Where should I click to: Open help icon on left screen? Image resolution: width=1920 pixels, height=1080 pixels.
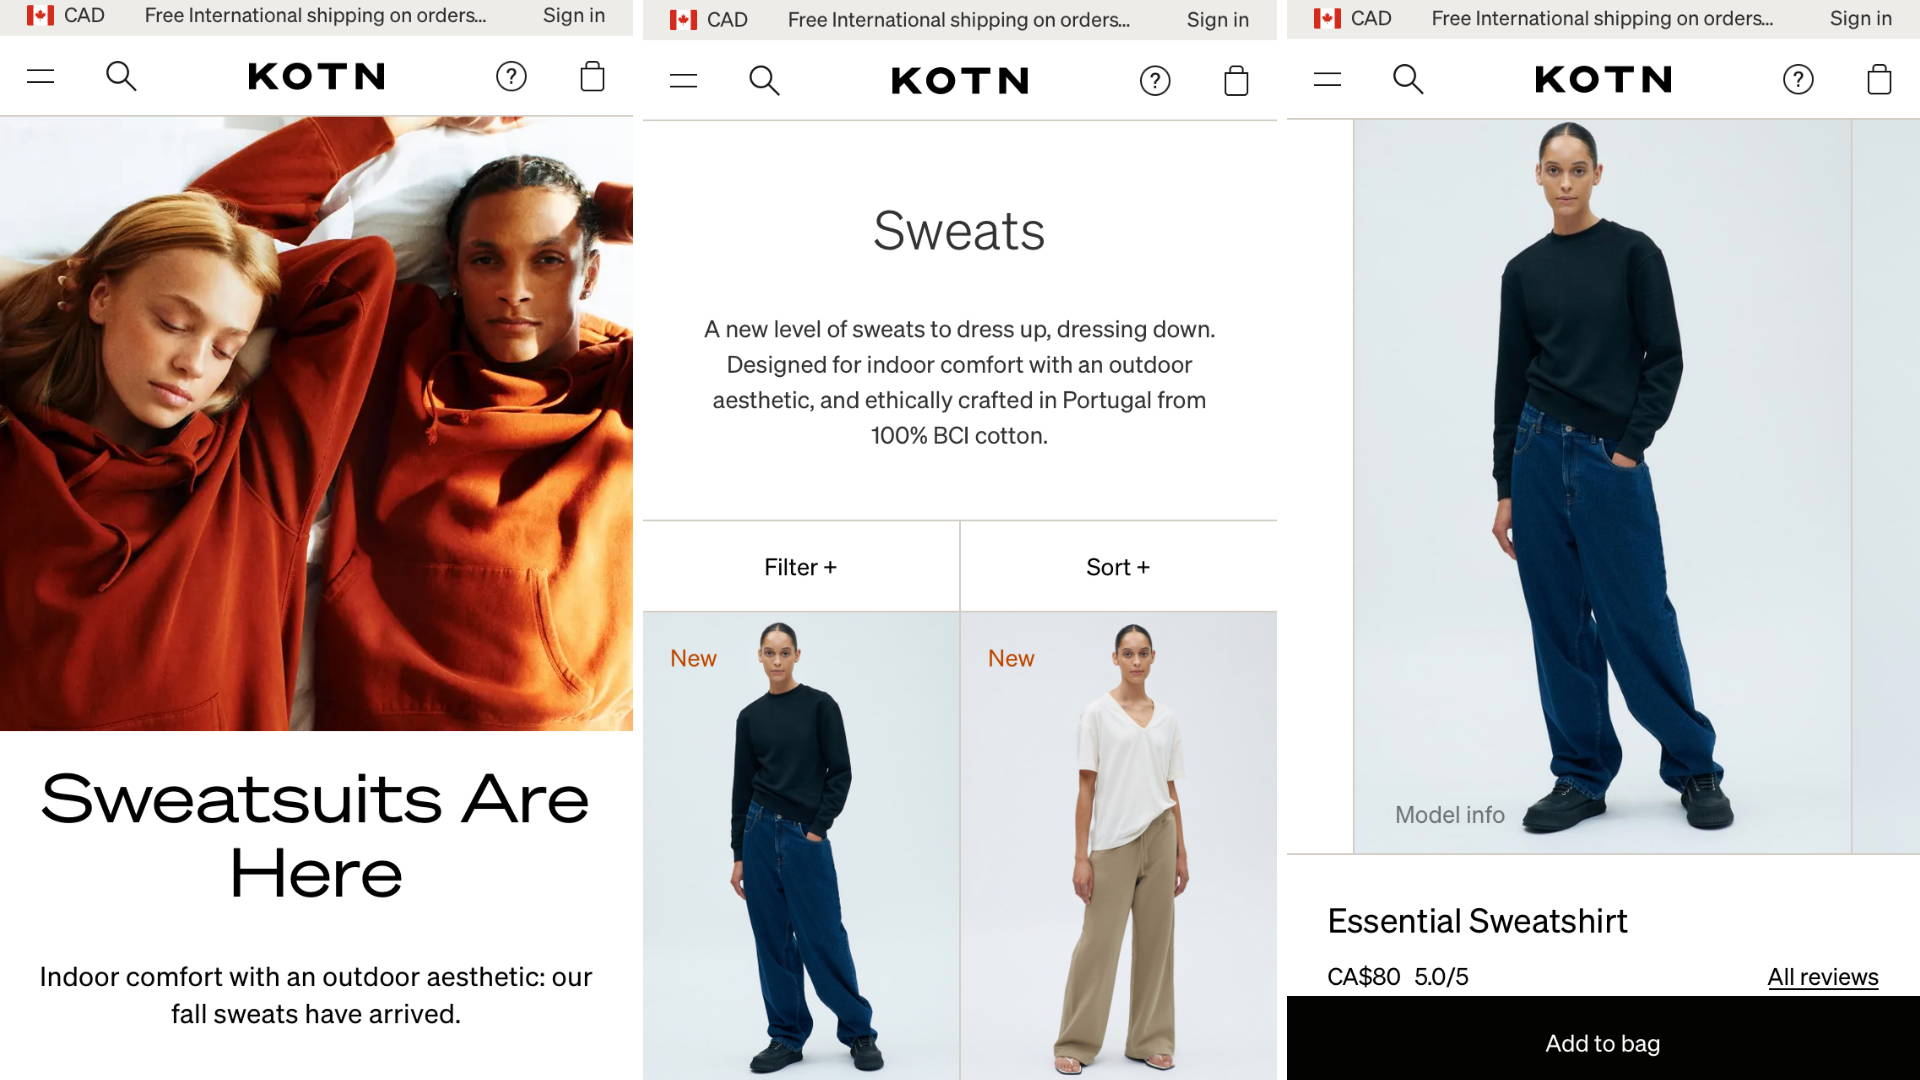tap(511, 76)
